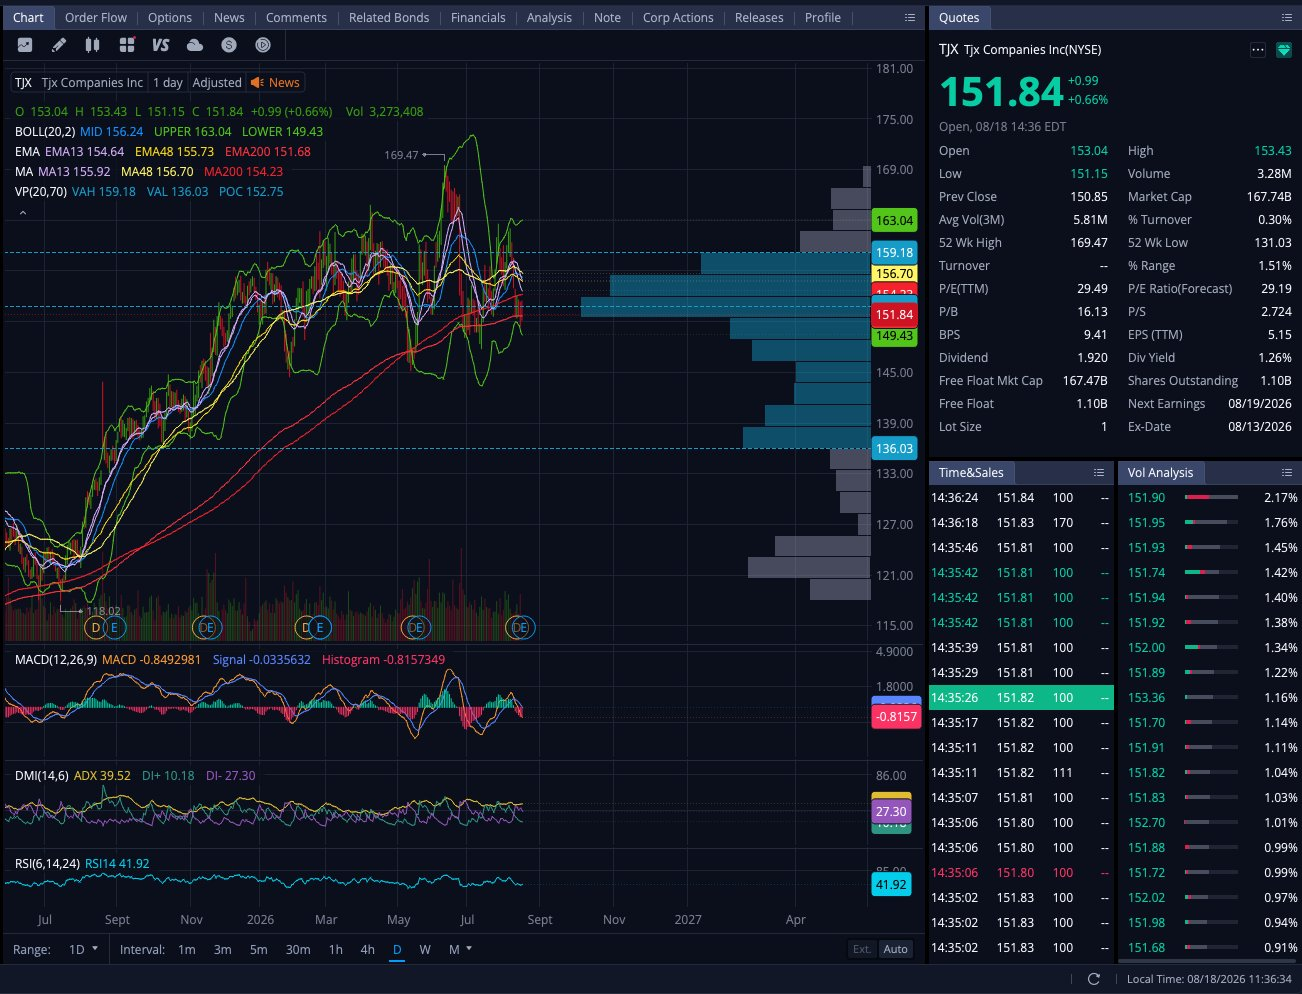Click the refresh icon in status bar
The image size is (1302, 994).
[1093, 979]
